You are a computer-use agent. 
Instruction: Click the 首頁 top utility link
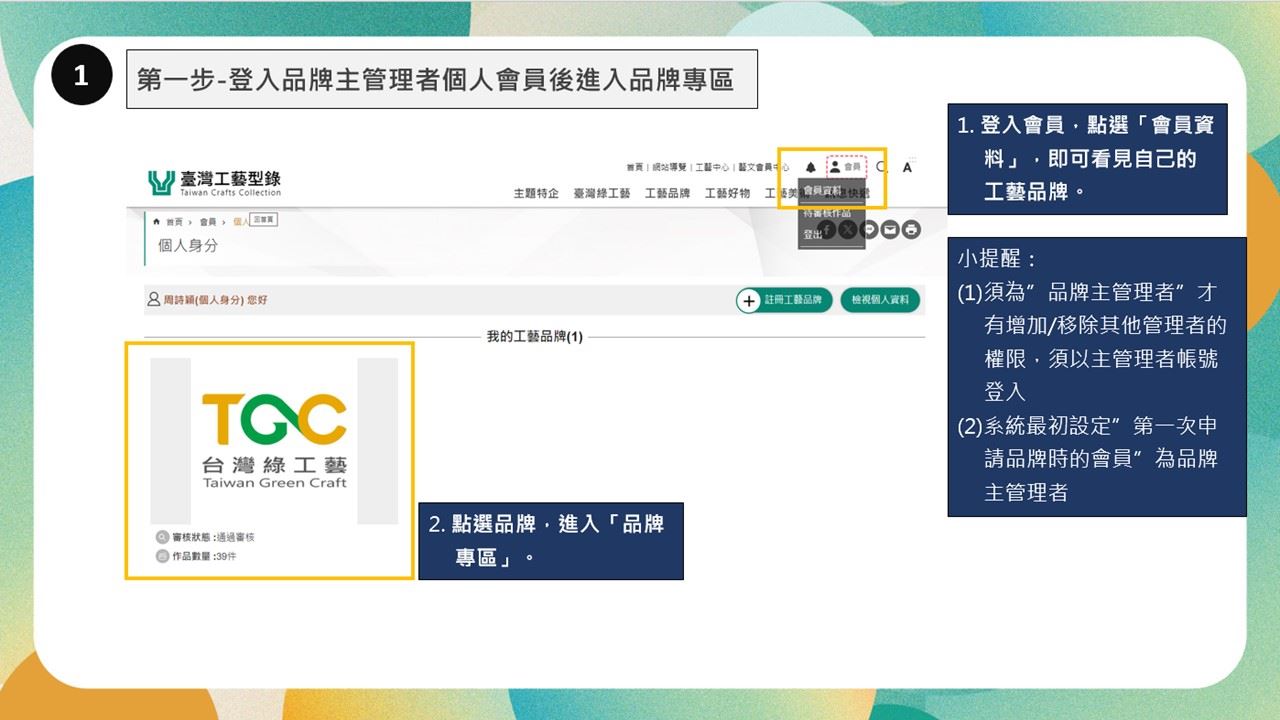pyautogui.click(x=635, y=167)
